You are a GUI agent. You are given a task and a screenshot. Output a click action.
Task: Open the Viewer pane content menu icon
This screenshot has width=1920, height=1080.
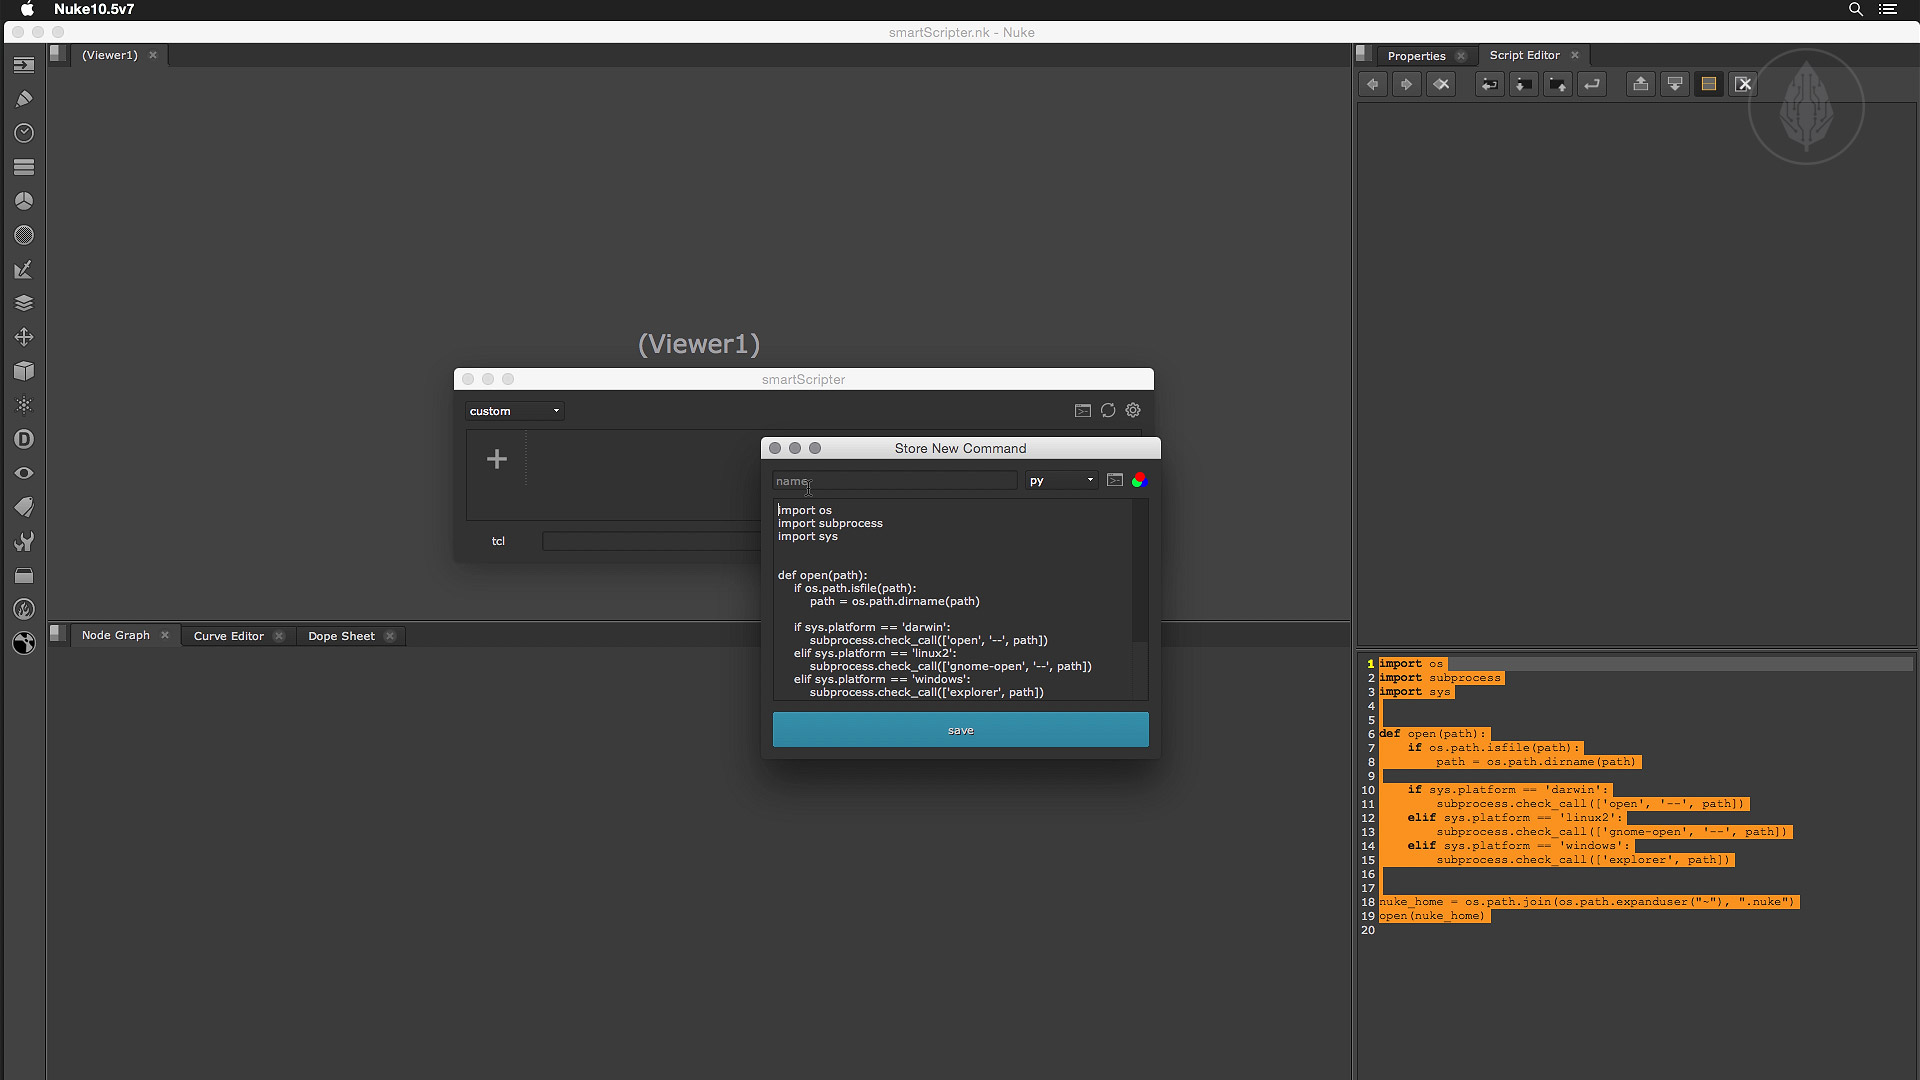(59, 54)
